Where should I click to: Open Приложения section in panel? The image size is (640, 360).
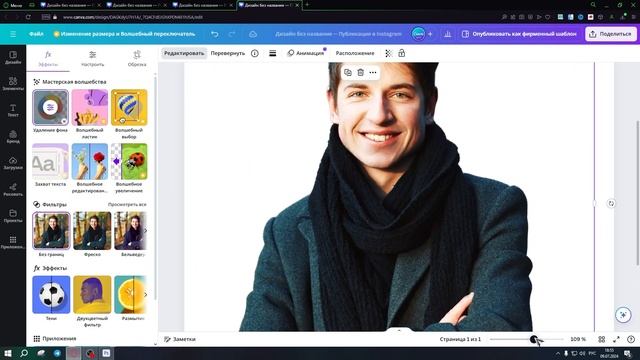click(55, 338)
